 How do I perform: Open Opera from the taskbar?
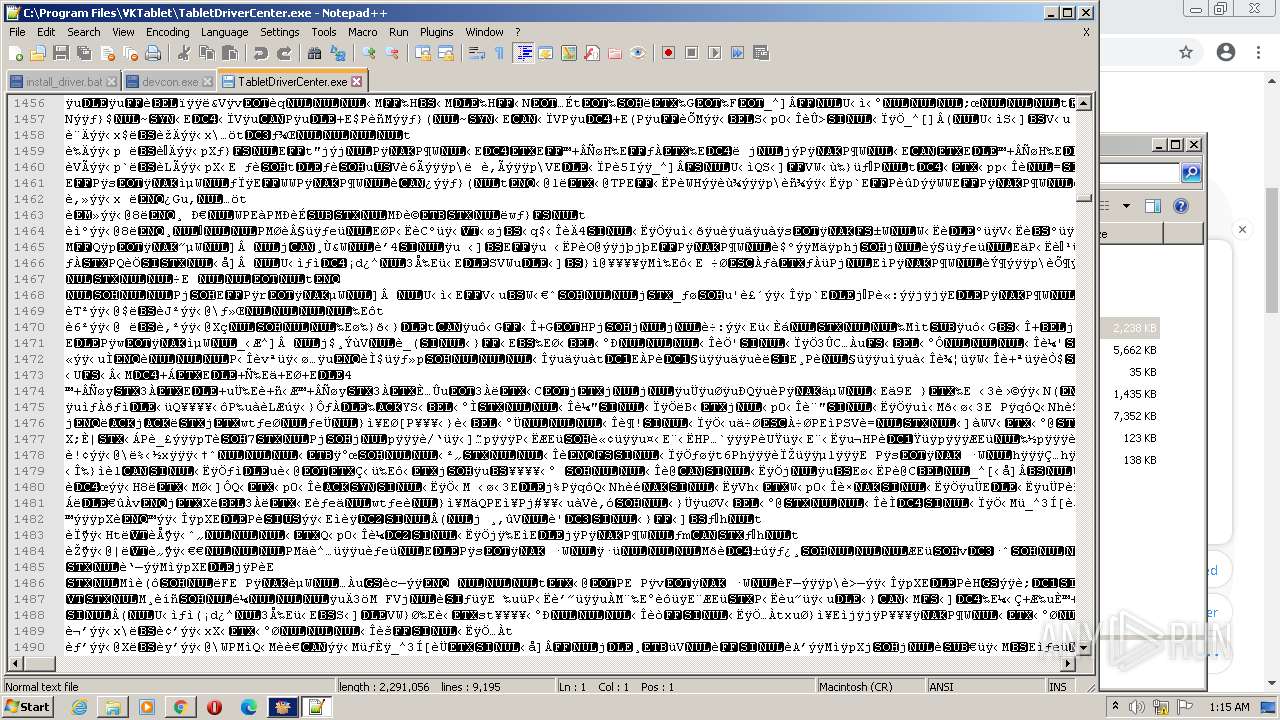(214, 707)
